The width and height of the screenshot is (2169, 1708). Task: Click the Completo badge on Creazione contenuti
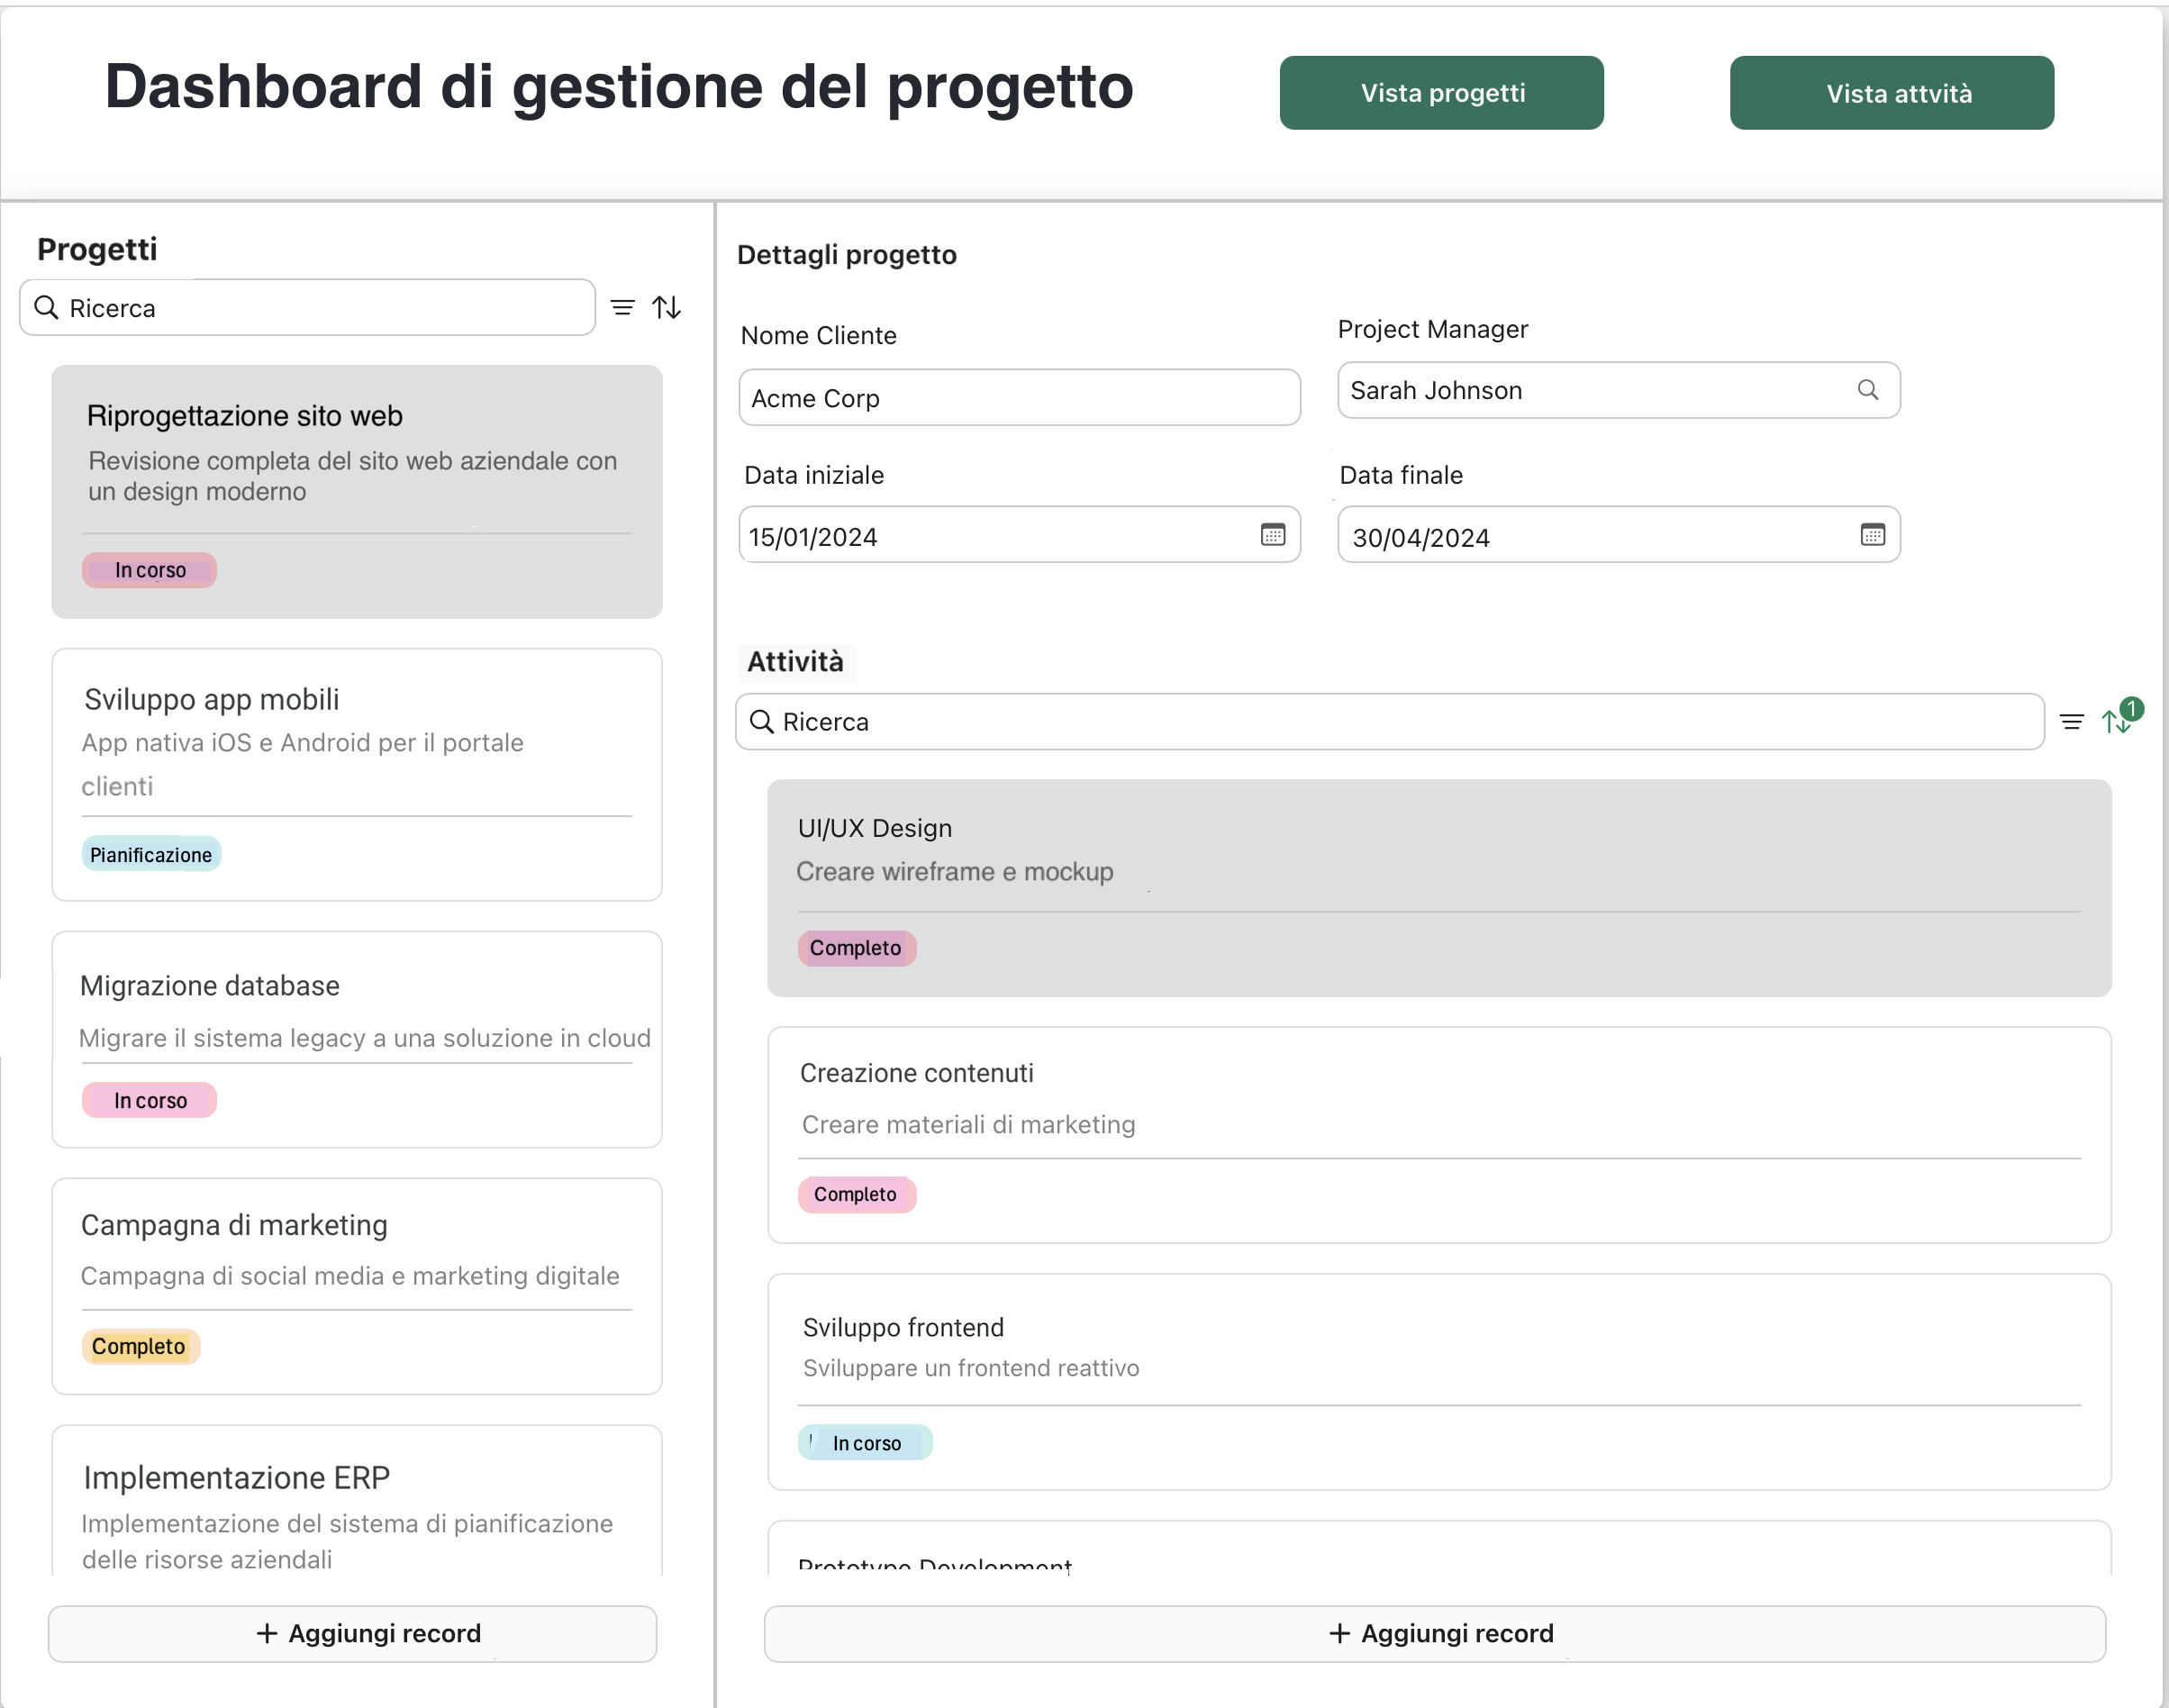click(857, 1194)
